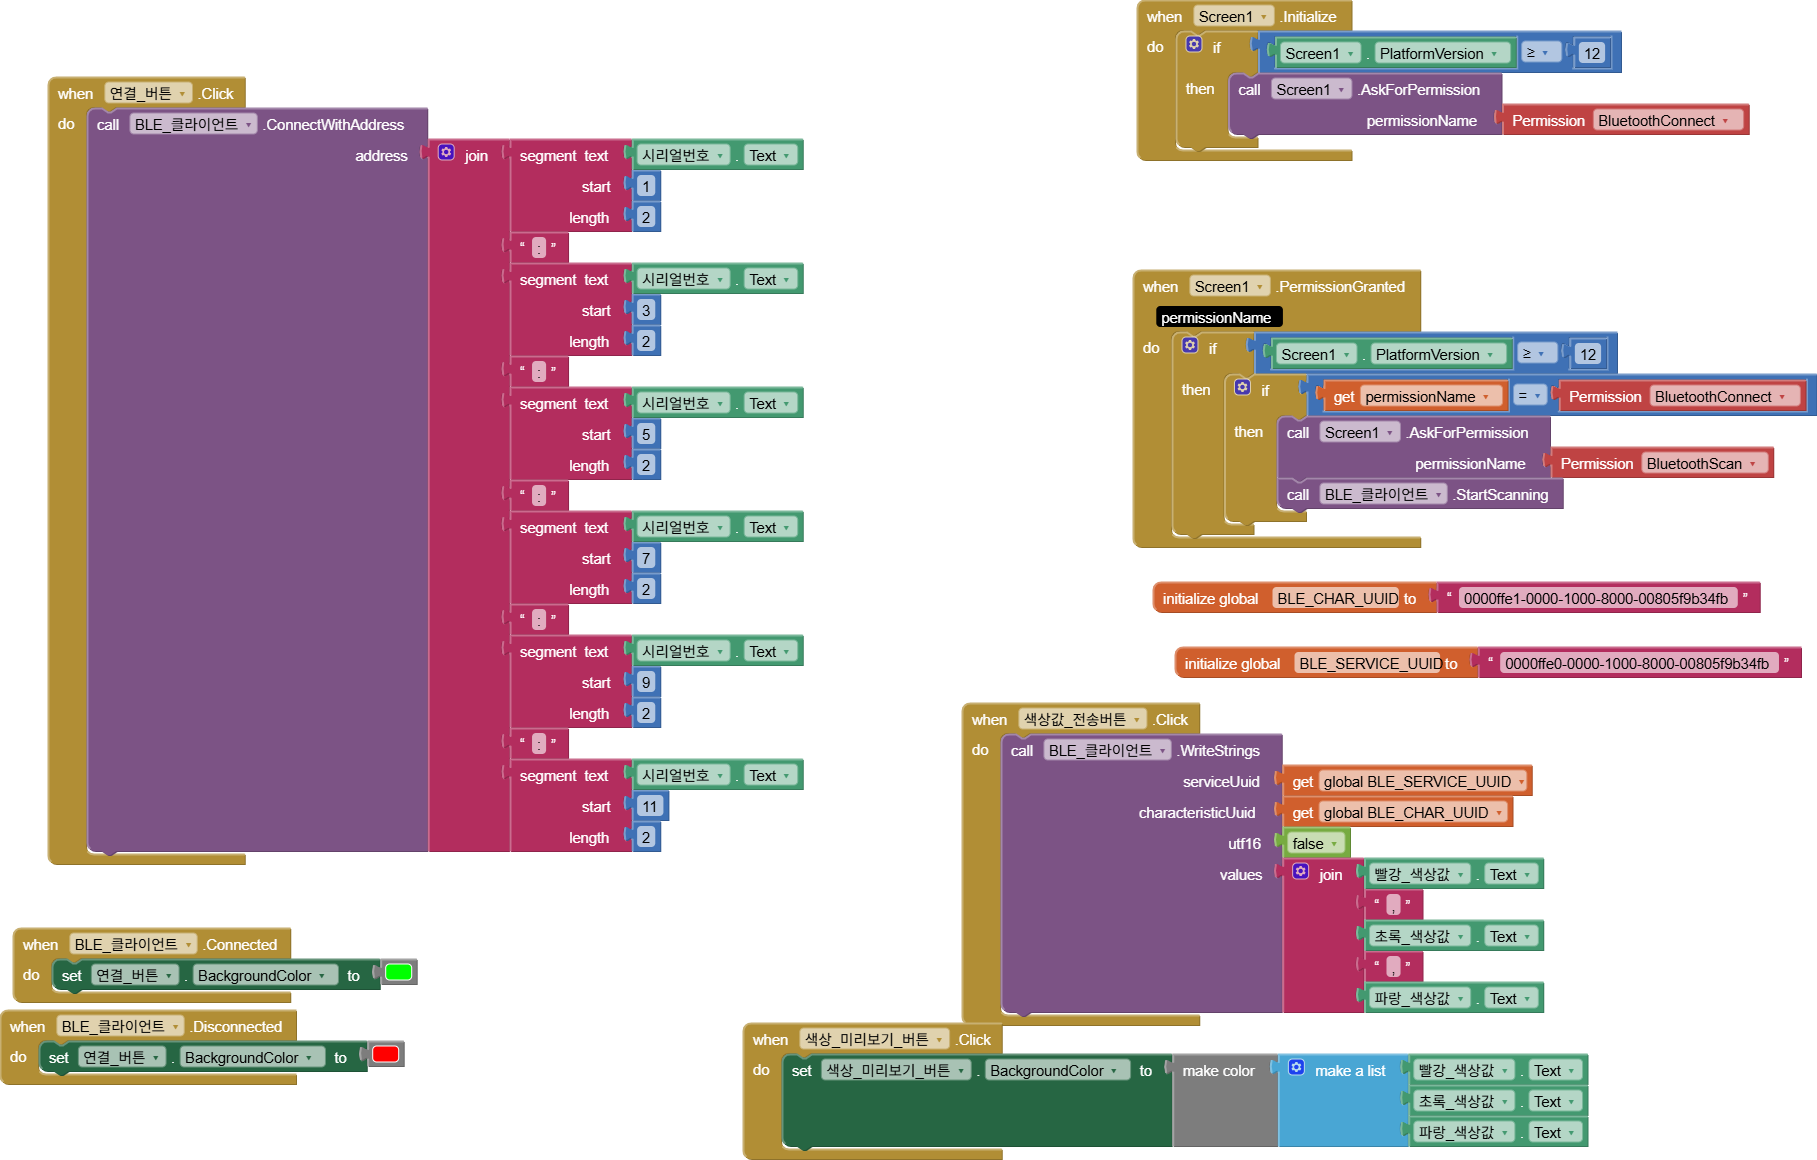Click the BLE_SERVICE_UUID global variable name field

pos(1370,664)
